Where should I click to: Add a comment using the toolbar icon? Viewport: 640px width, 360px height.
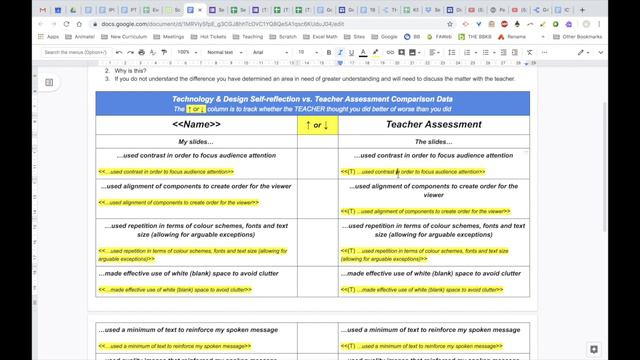click(402, 52)
